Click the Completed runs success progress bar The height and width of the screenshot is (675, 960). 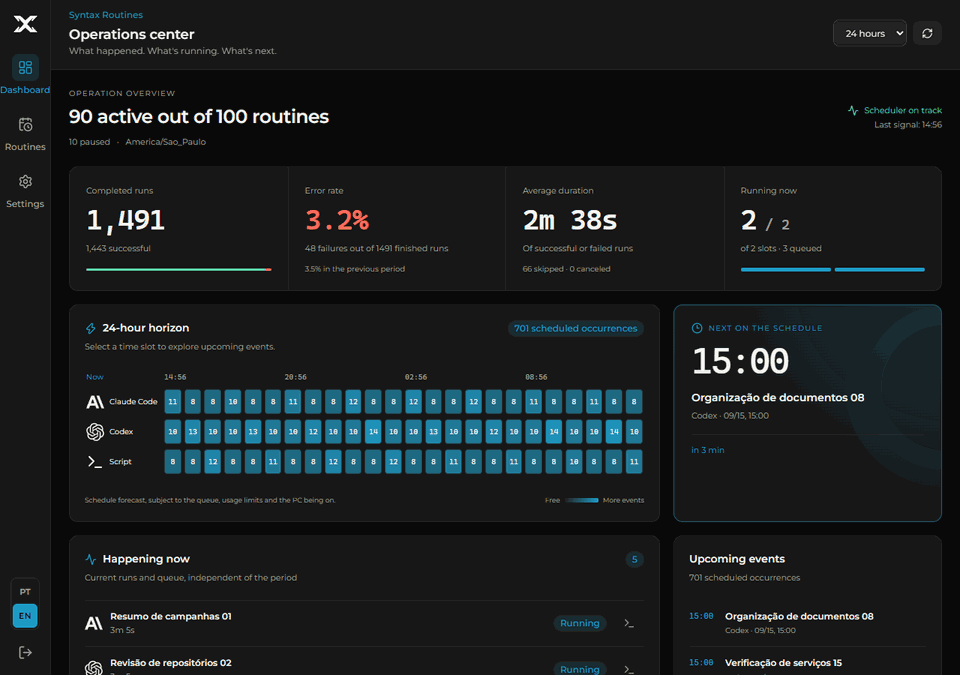pos(179,270)
